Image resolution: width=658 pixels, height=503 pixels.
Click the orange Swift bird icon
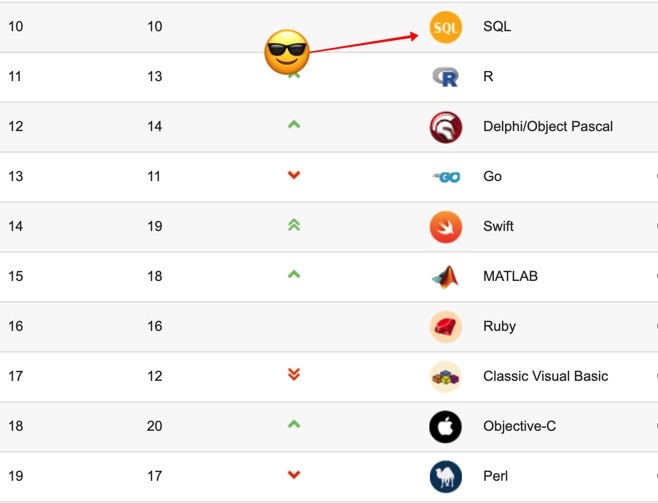(x=446, y=227)
